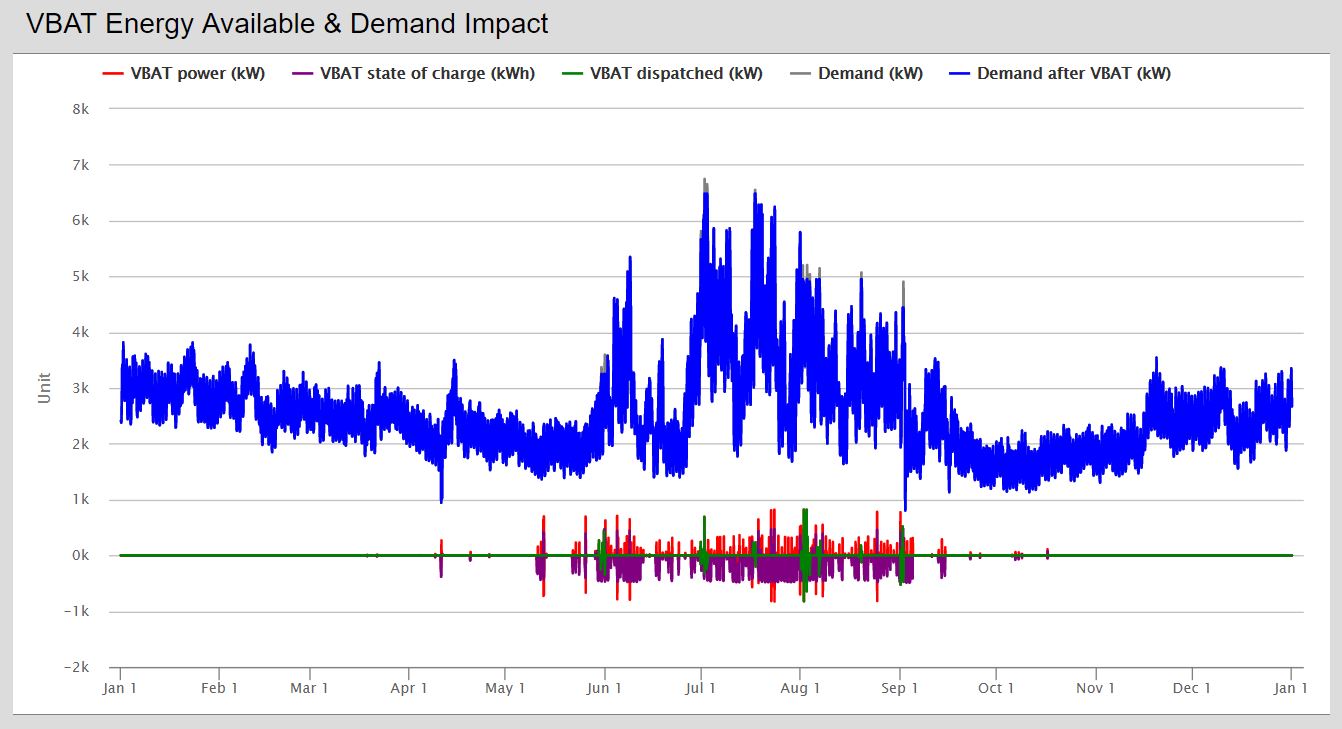1342x729 pixels.
Task: Click the green VBAT dispatched legend marker
Action: click(572, 74)
